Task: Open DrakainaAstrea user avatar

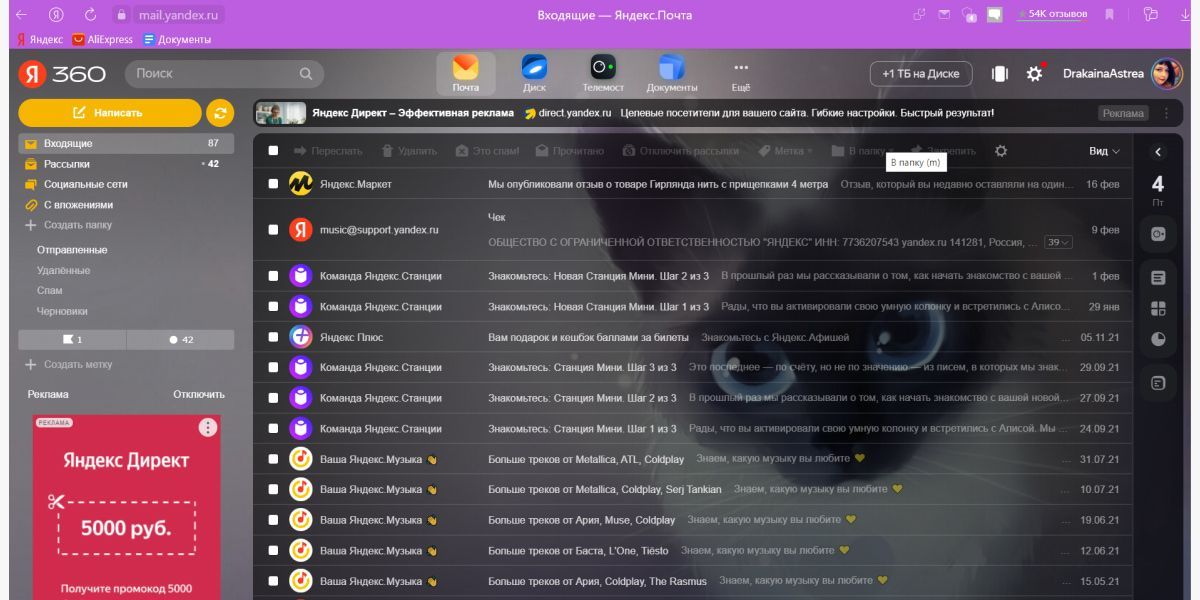Action: (1166, 73)
